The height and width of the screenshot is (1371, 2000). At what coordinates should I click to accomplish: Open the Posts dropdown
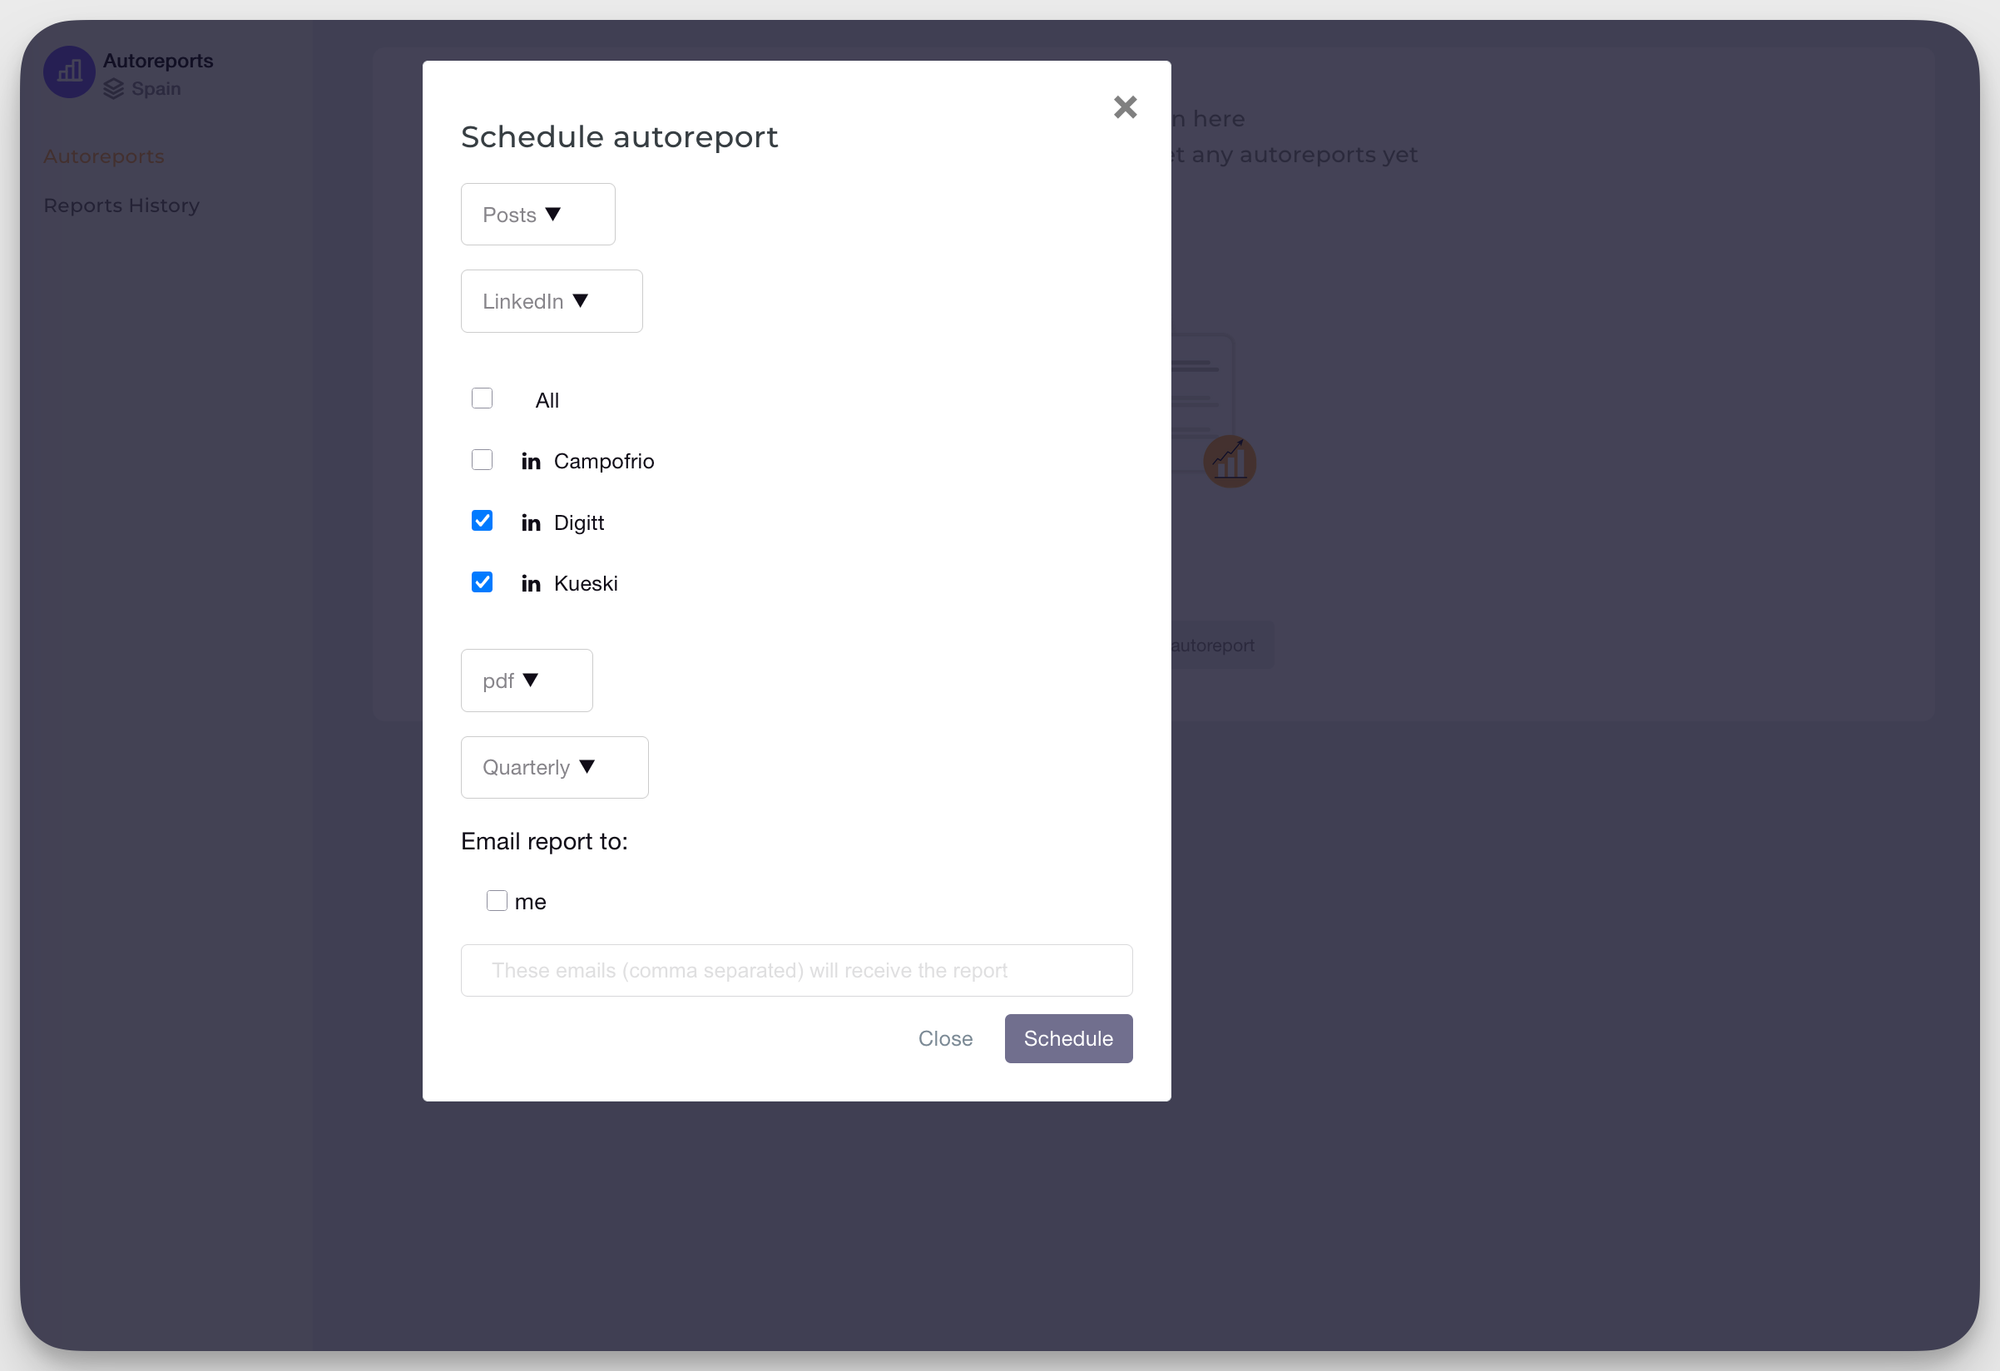pyautogui.click(x=537, y=214)
